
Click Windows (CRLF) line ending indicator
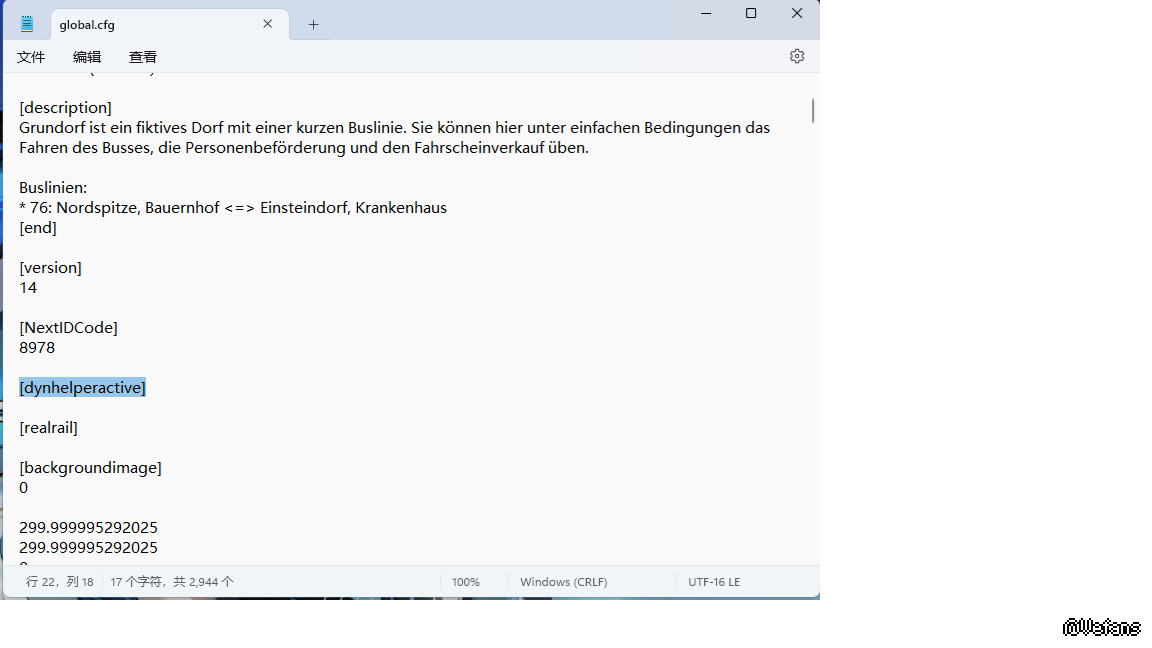[564, 582]
